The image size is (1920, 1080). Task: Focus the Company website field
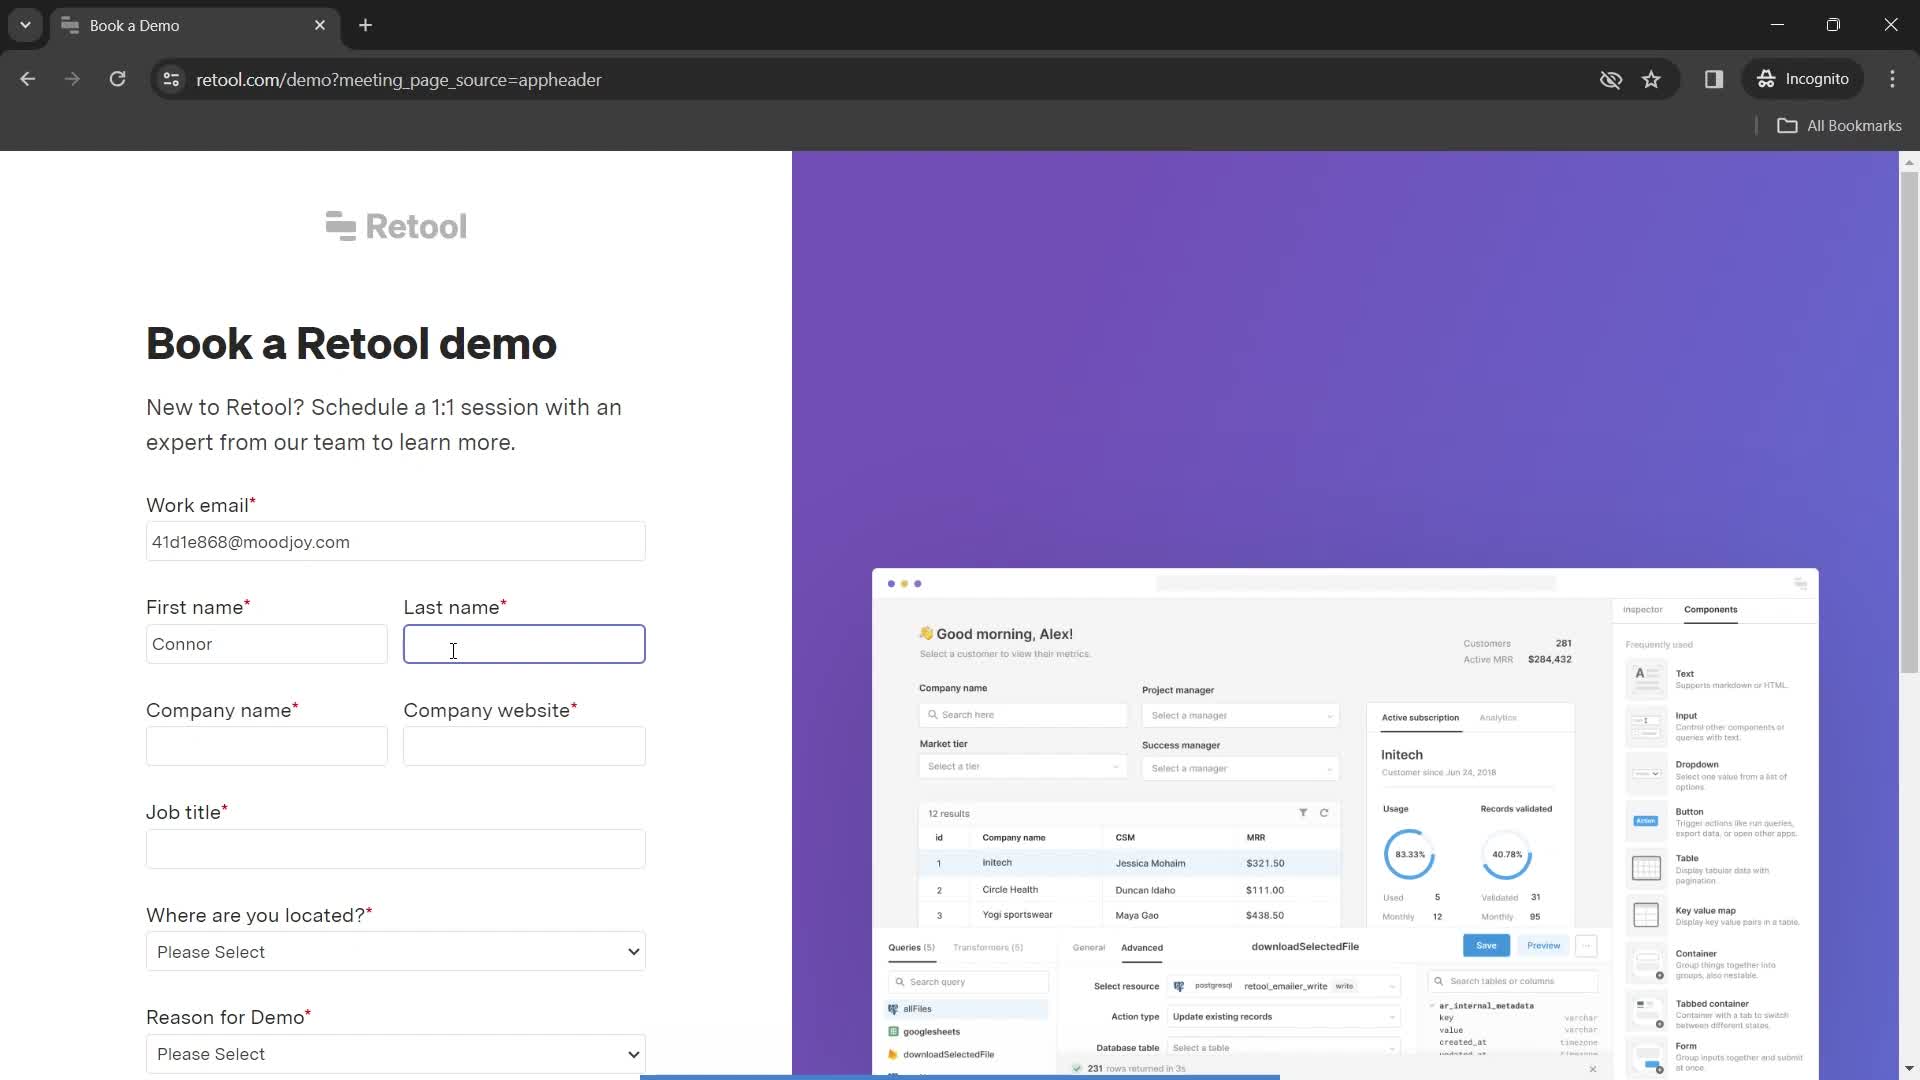524,747
